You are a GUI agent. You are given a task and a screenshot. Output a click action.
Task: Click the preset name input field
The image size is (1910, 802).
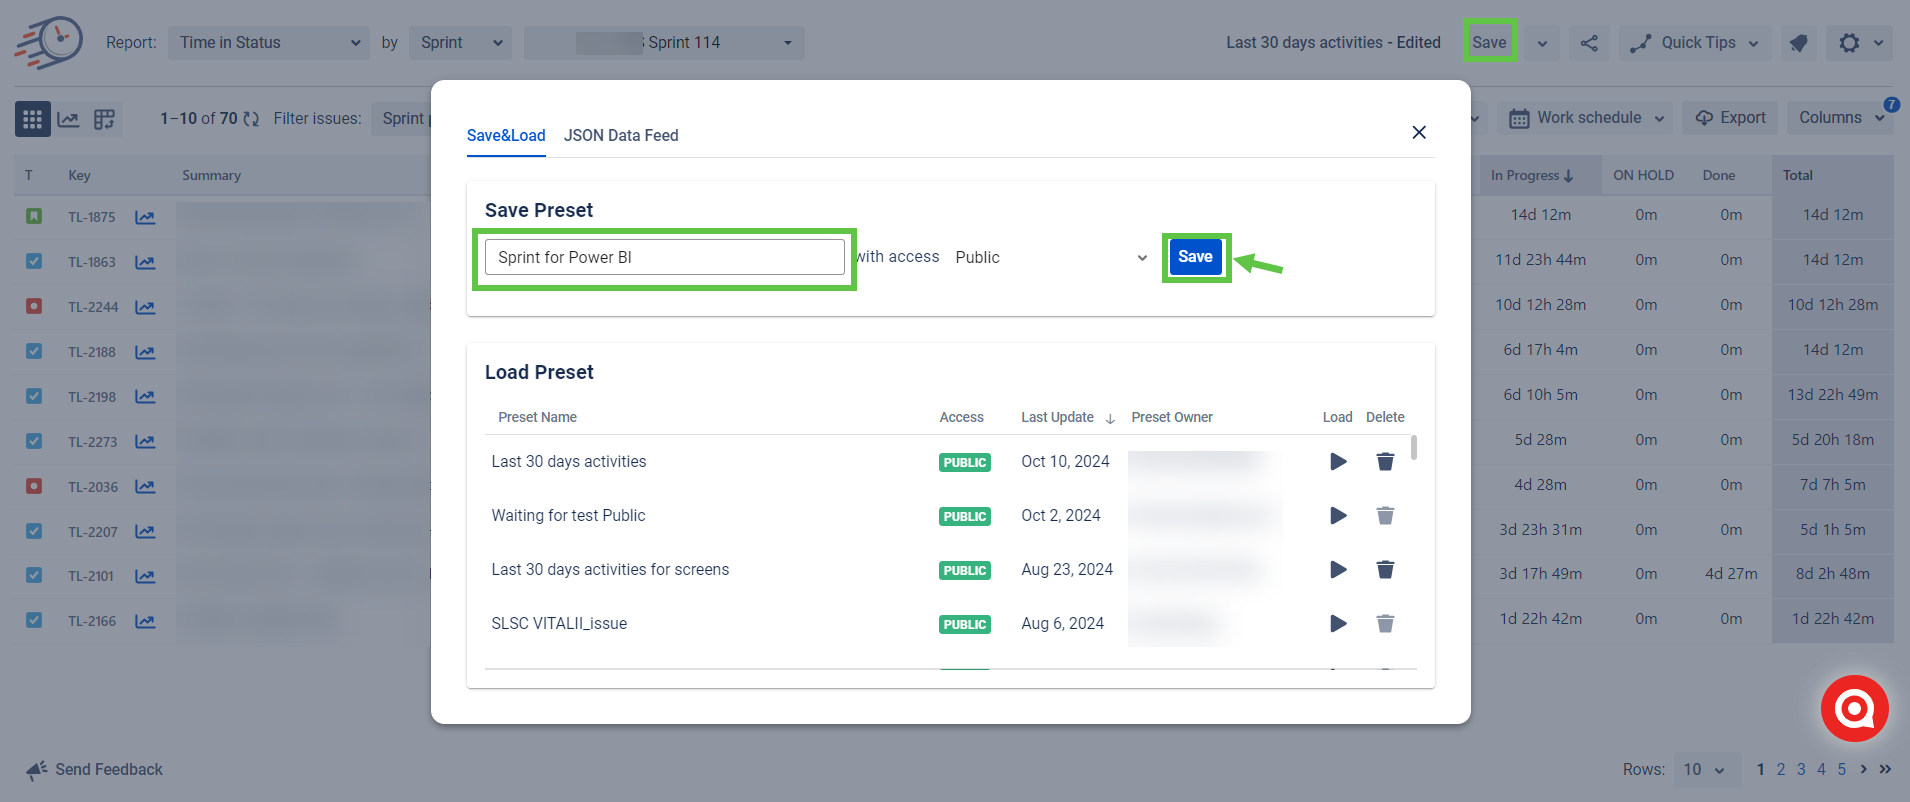[664, 258]
